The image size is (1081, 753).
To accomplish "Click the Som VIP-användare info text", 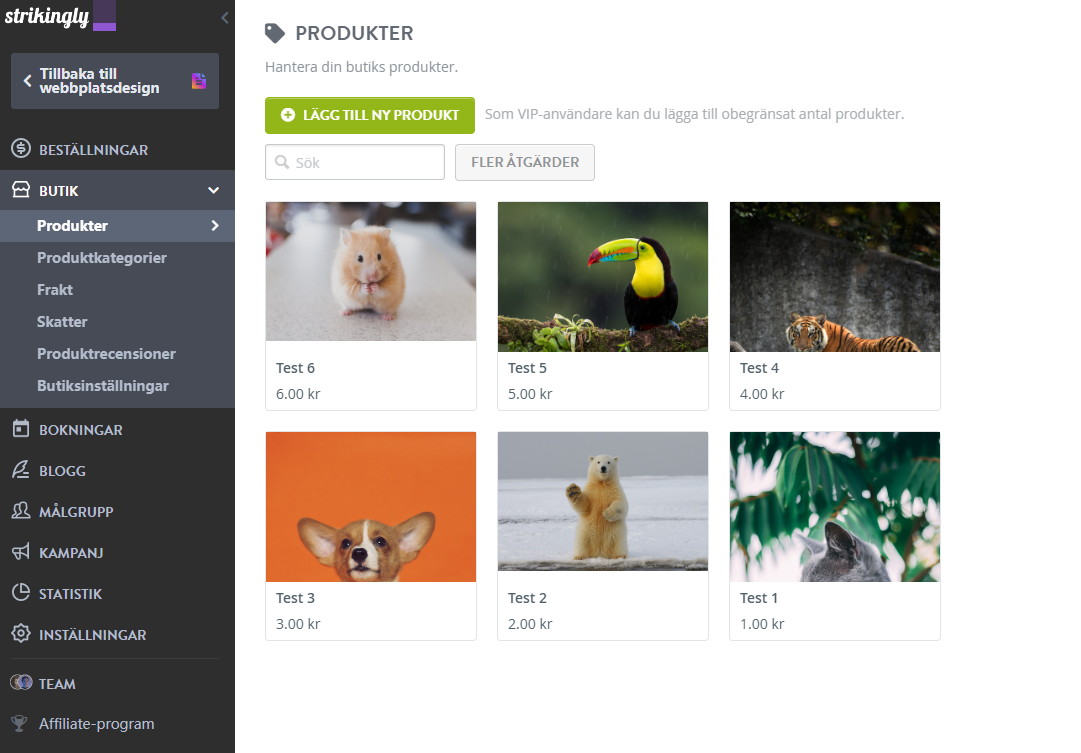I will 694,114.
